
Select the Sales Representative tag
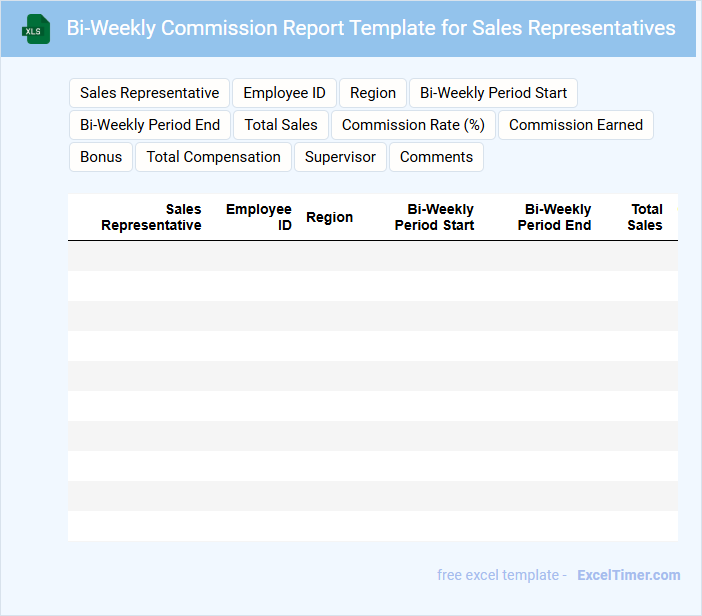pos(149,93)
